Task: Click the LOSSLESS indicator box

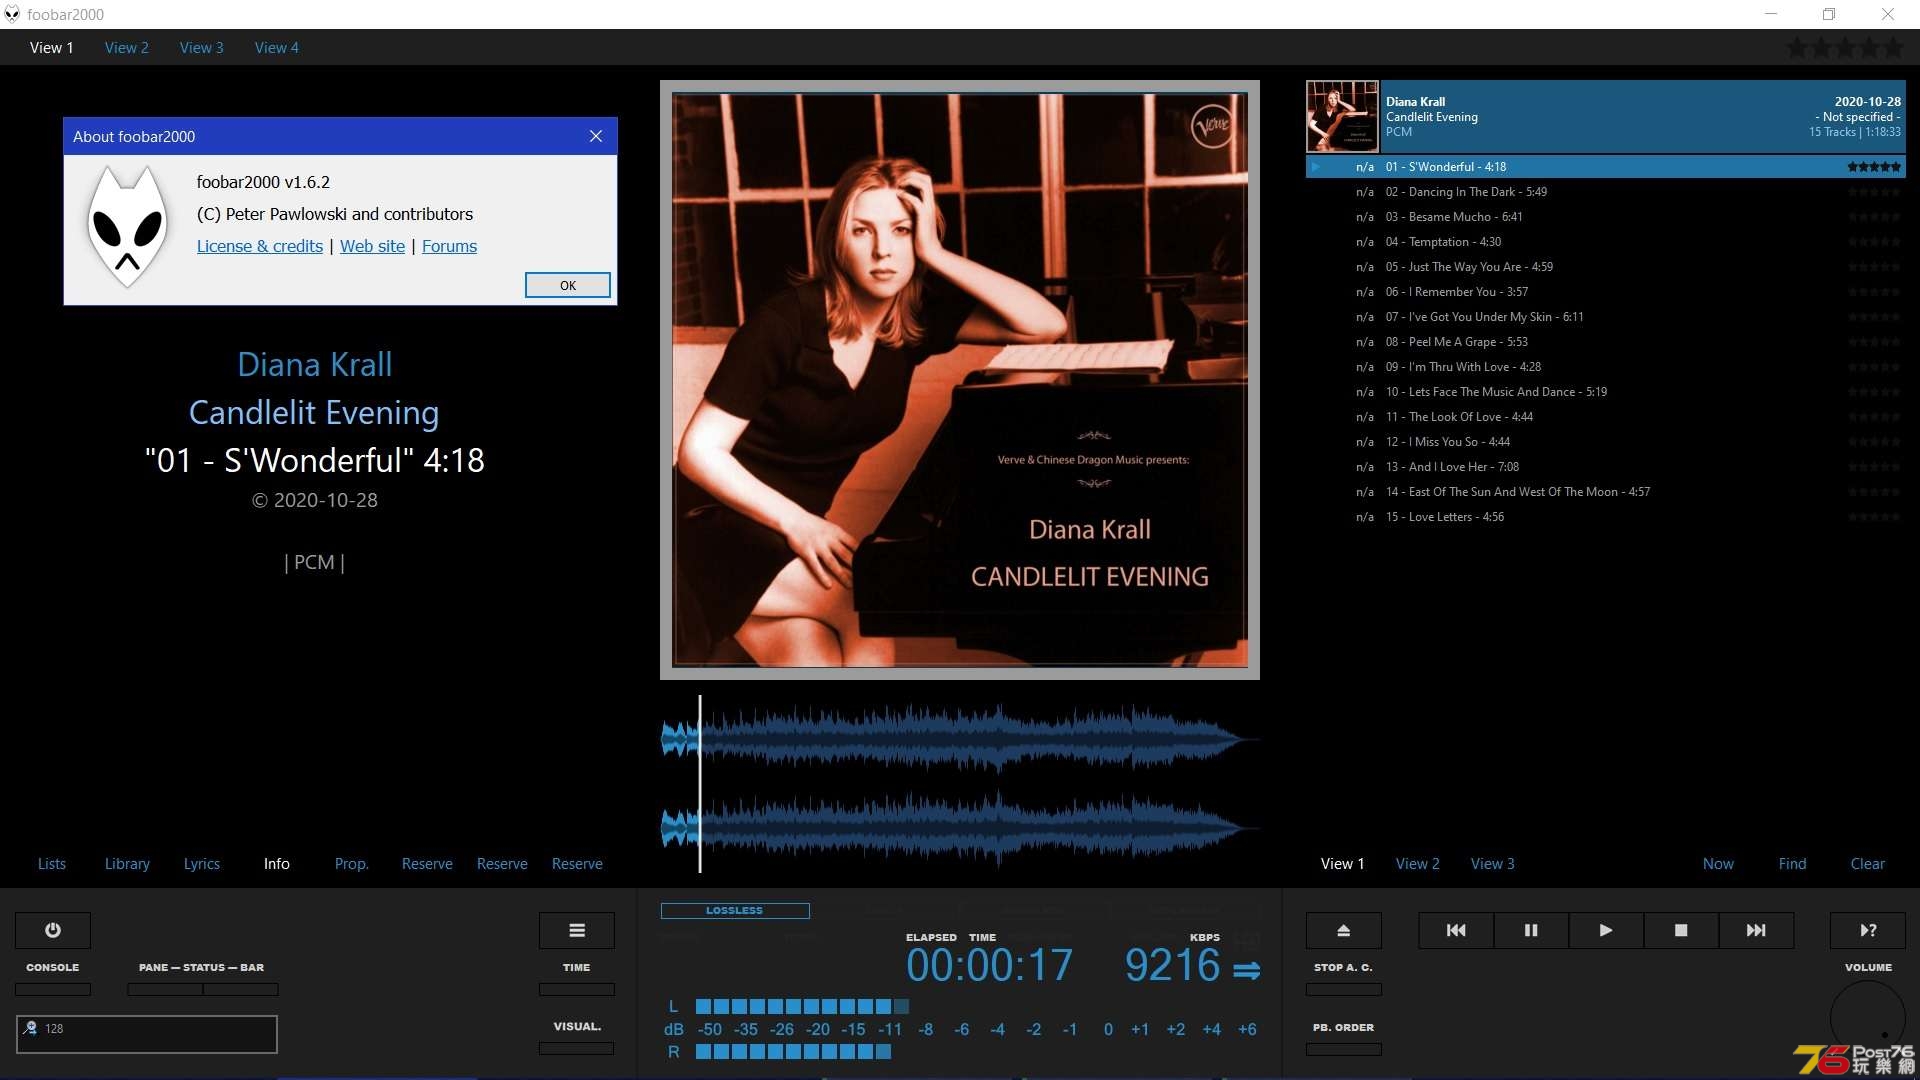Action: (735, 911)
